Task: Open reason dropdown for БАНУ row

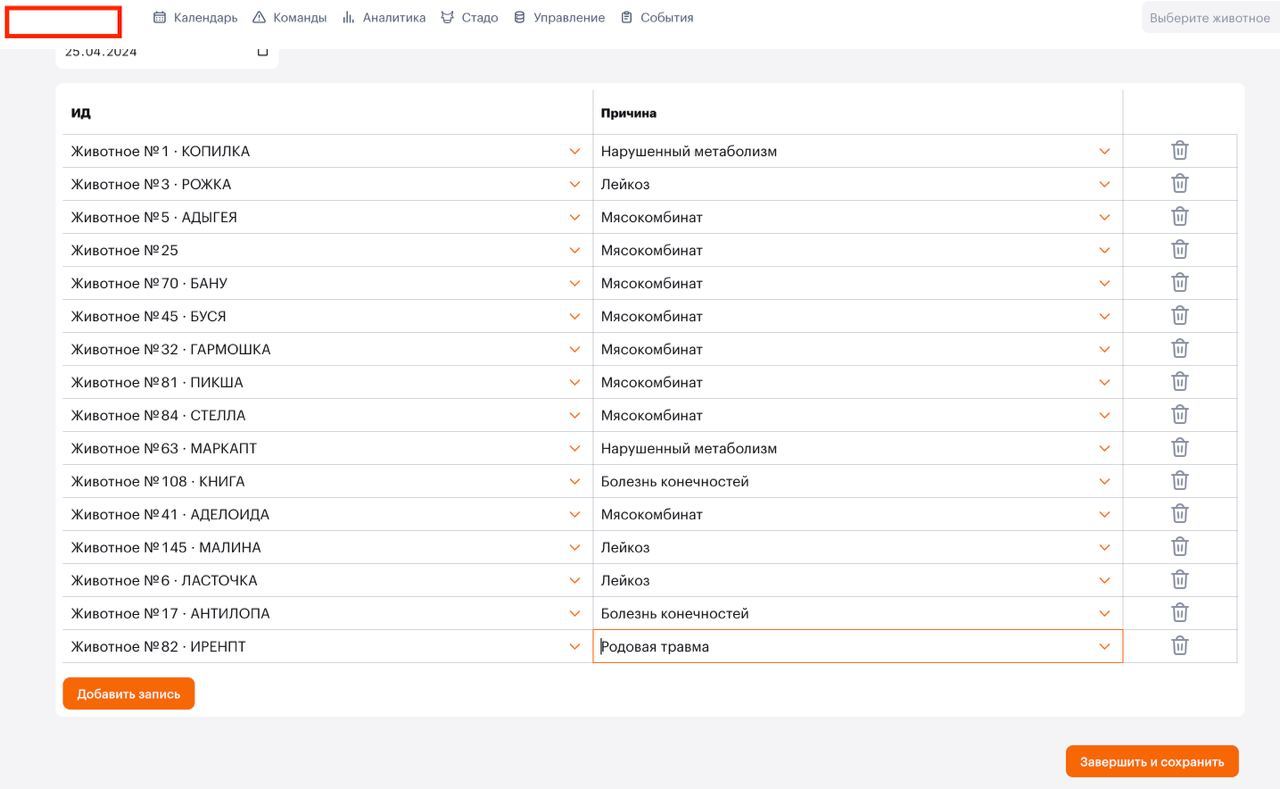Action: pos(1104,283)
